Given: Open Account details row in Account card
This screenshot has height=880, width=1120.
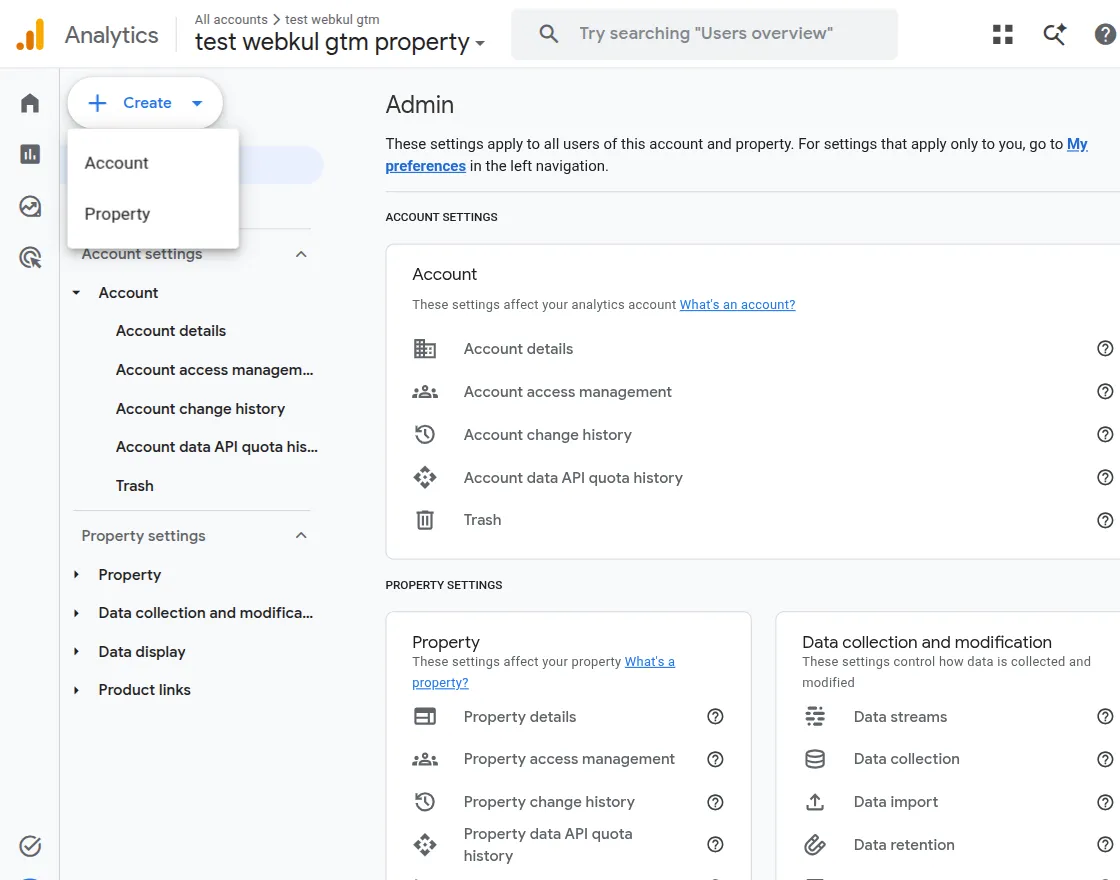Looking at the screenshot, I should click(763, 349).
